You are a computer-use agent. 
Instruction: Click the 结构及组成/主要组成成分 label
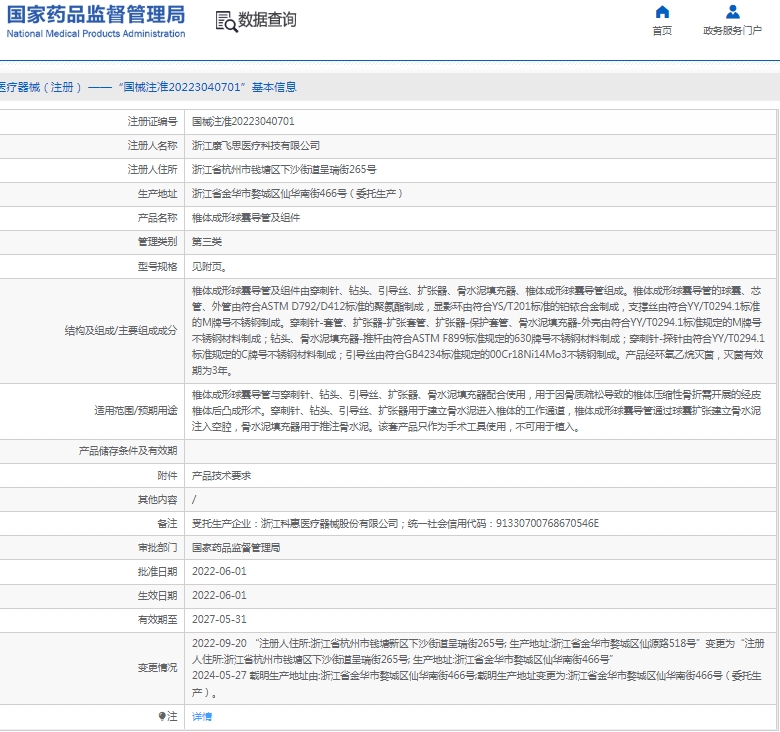click(121, 331)
